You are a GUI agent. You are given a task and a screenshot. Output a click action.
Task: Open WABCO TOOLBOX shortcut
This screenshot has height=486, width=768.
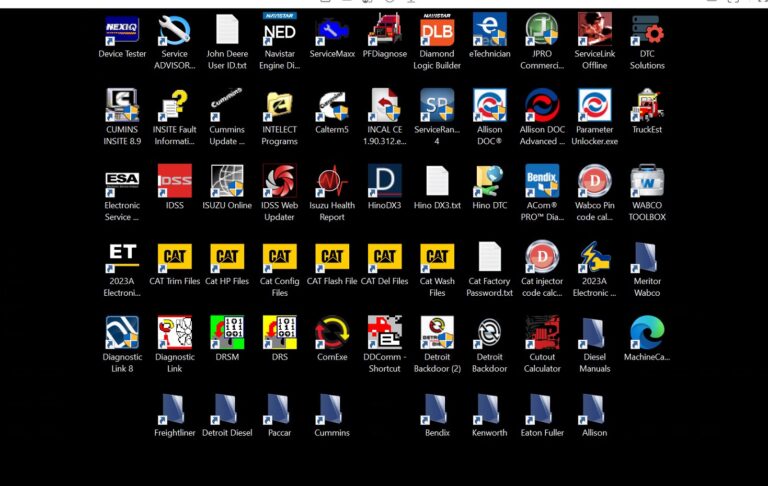pyautogui.click(x=647, y=181)
